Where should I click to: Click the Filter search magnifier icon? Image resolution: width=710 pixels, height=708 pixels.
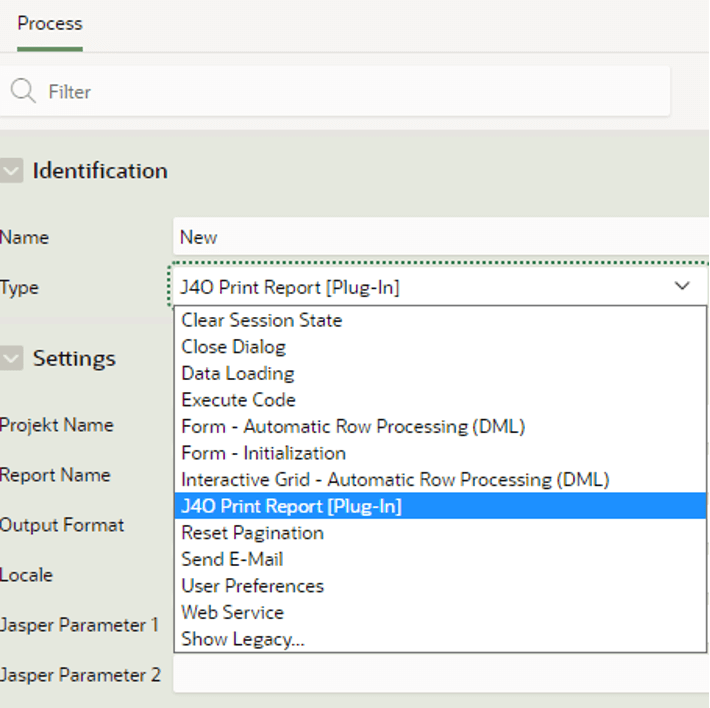(x=23, y=91)
